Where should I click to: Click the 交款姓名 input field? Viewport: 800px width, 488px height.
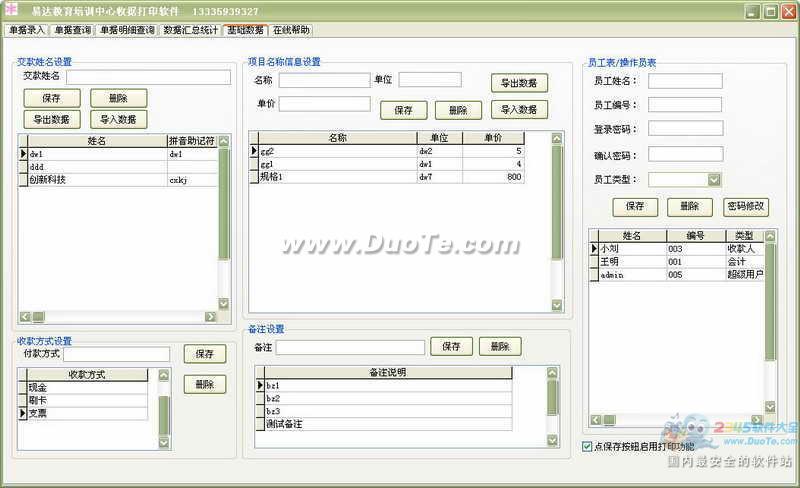point(147,77)
